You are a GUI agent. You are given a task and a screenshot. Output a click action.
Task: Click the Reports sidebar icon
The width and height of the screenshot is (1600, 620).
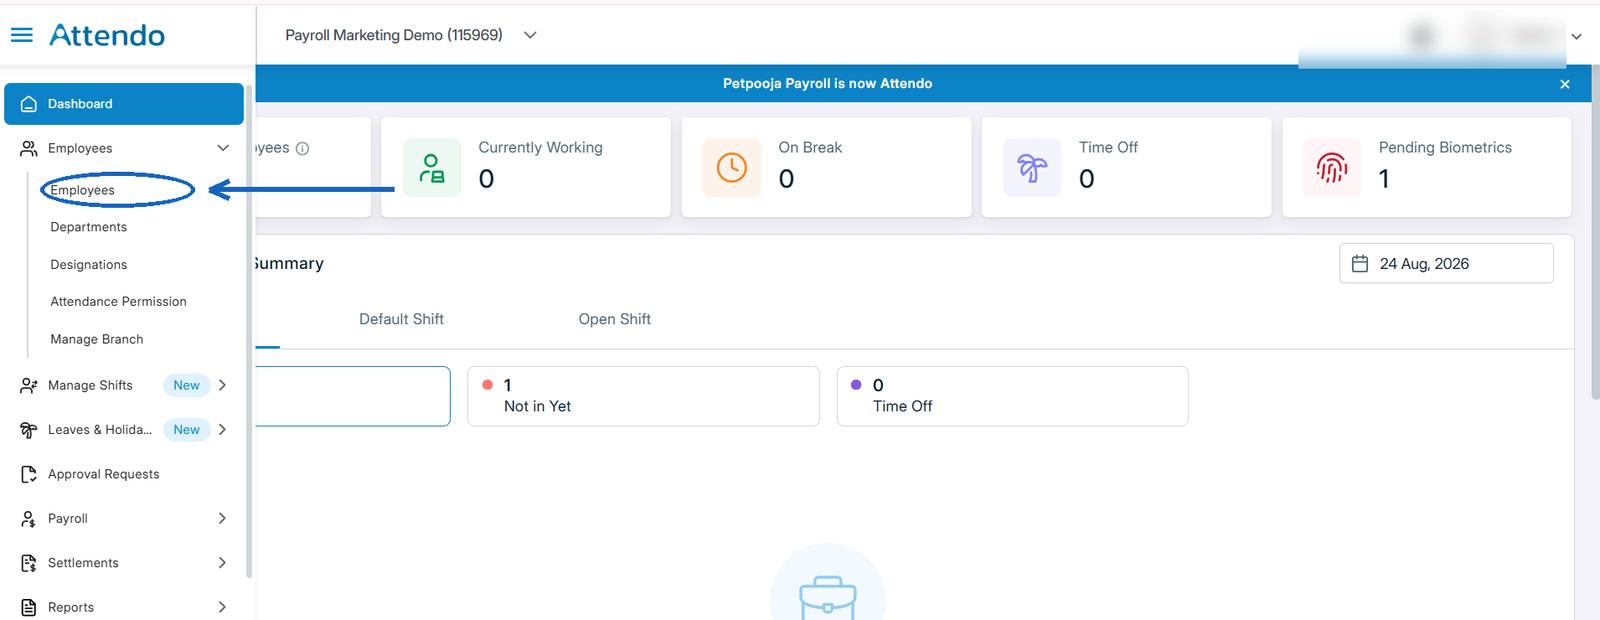(x=29, y=607)
